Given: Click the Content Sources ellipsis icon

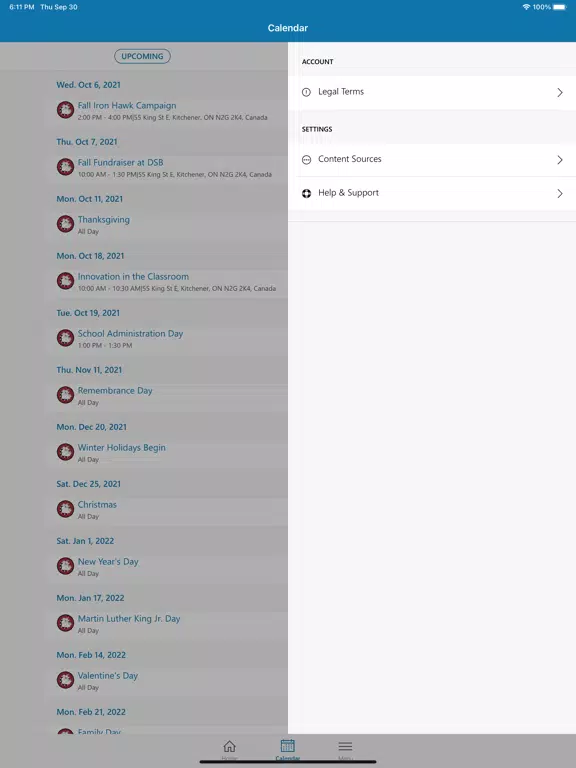Looking at the screenshot, I should click(307, 160).
